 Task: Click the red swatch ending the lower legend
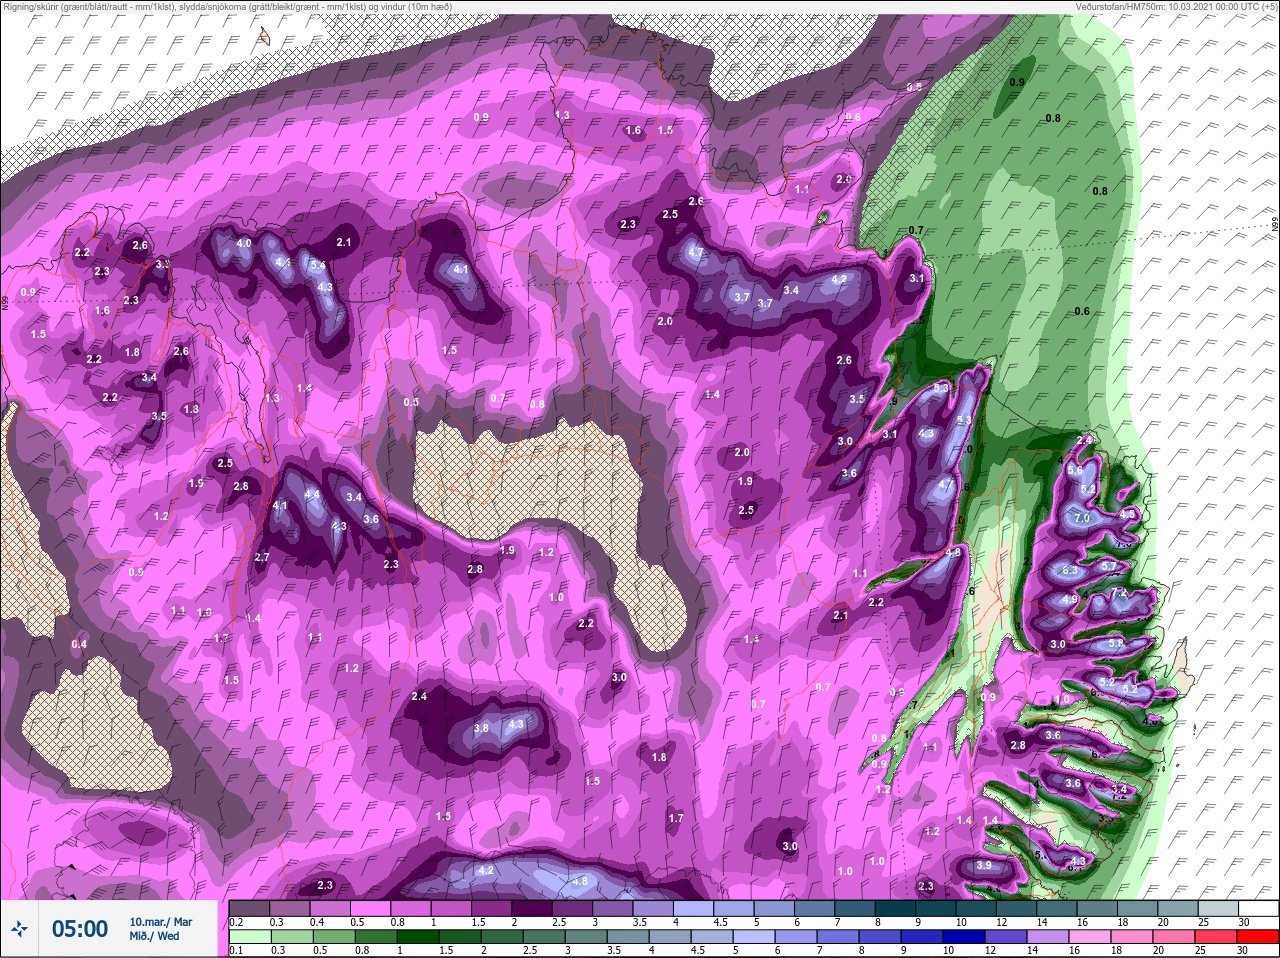coord(1257,936)
